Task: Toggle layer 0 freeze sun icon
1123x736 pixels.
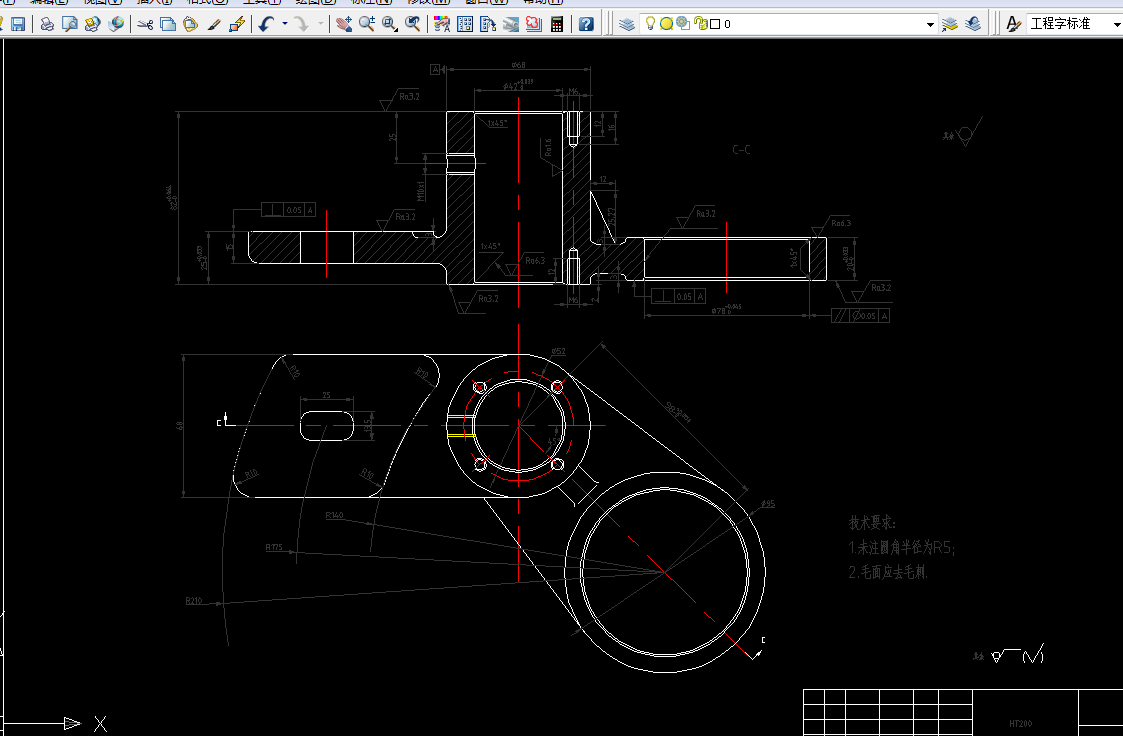Action: [x=666, y=24]
